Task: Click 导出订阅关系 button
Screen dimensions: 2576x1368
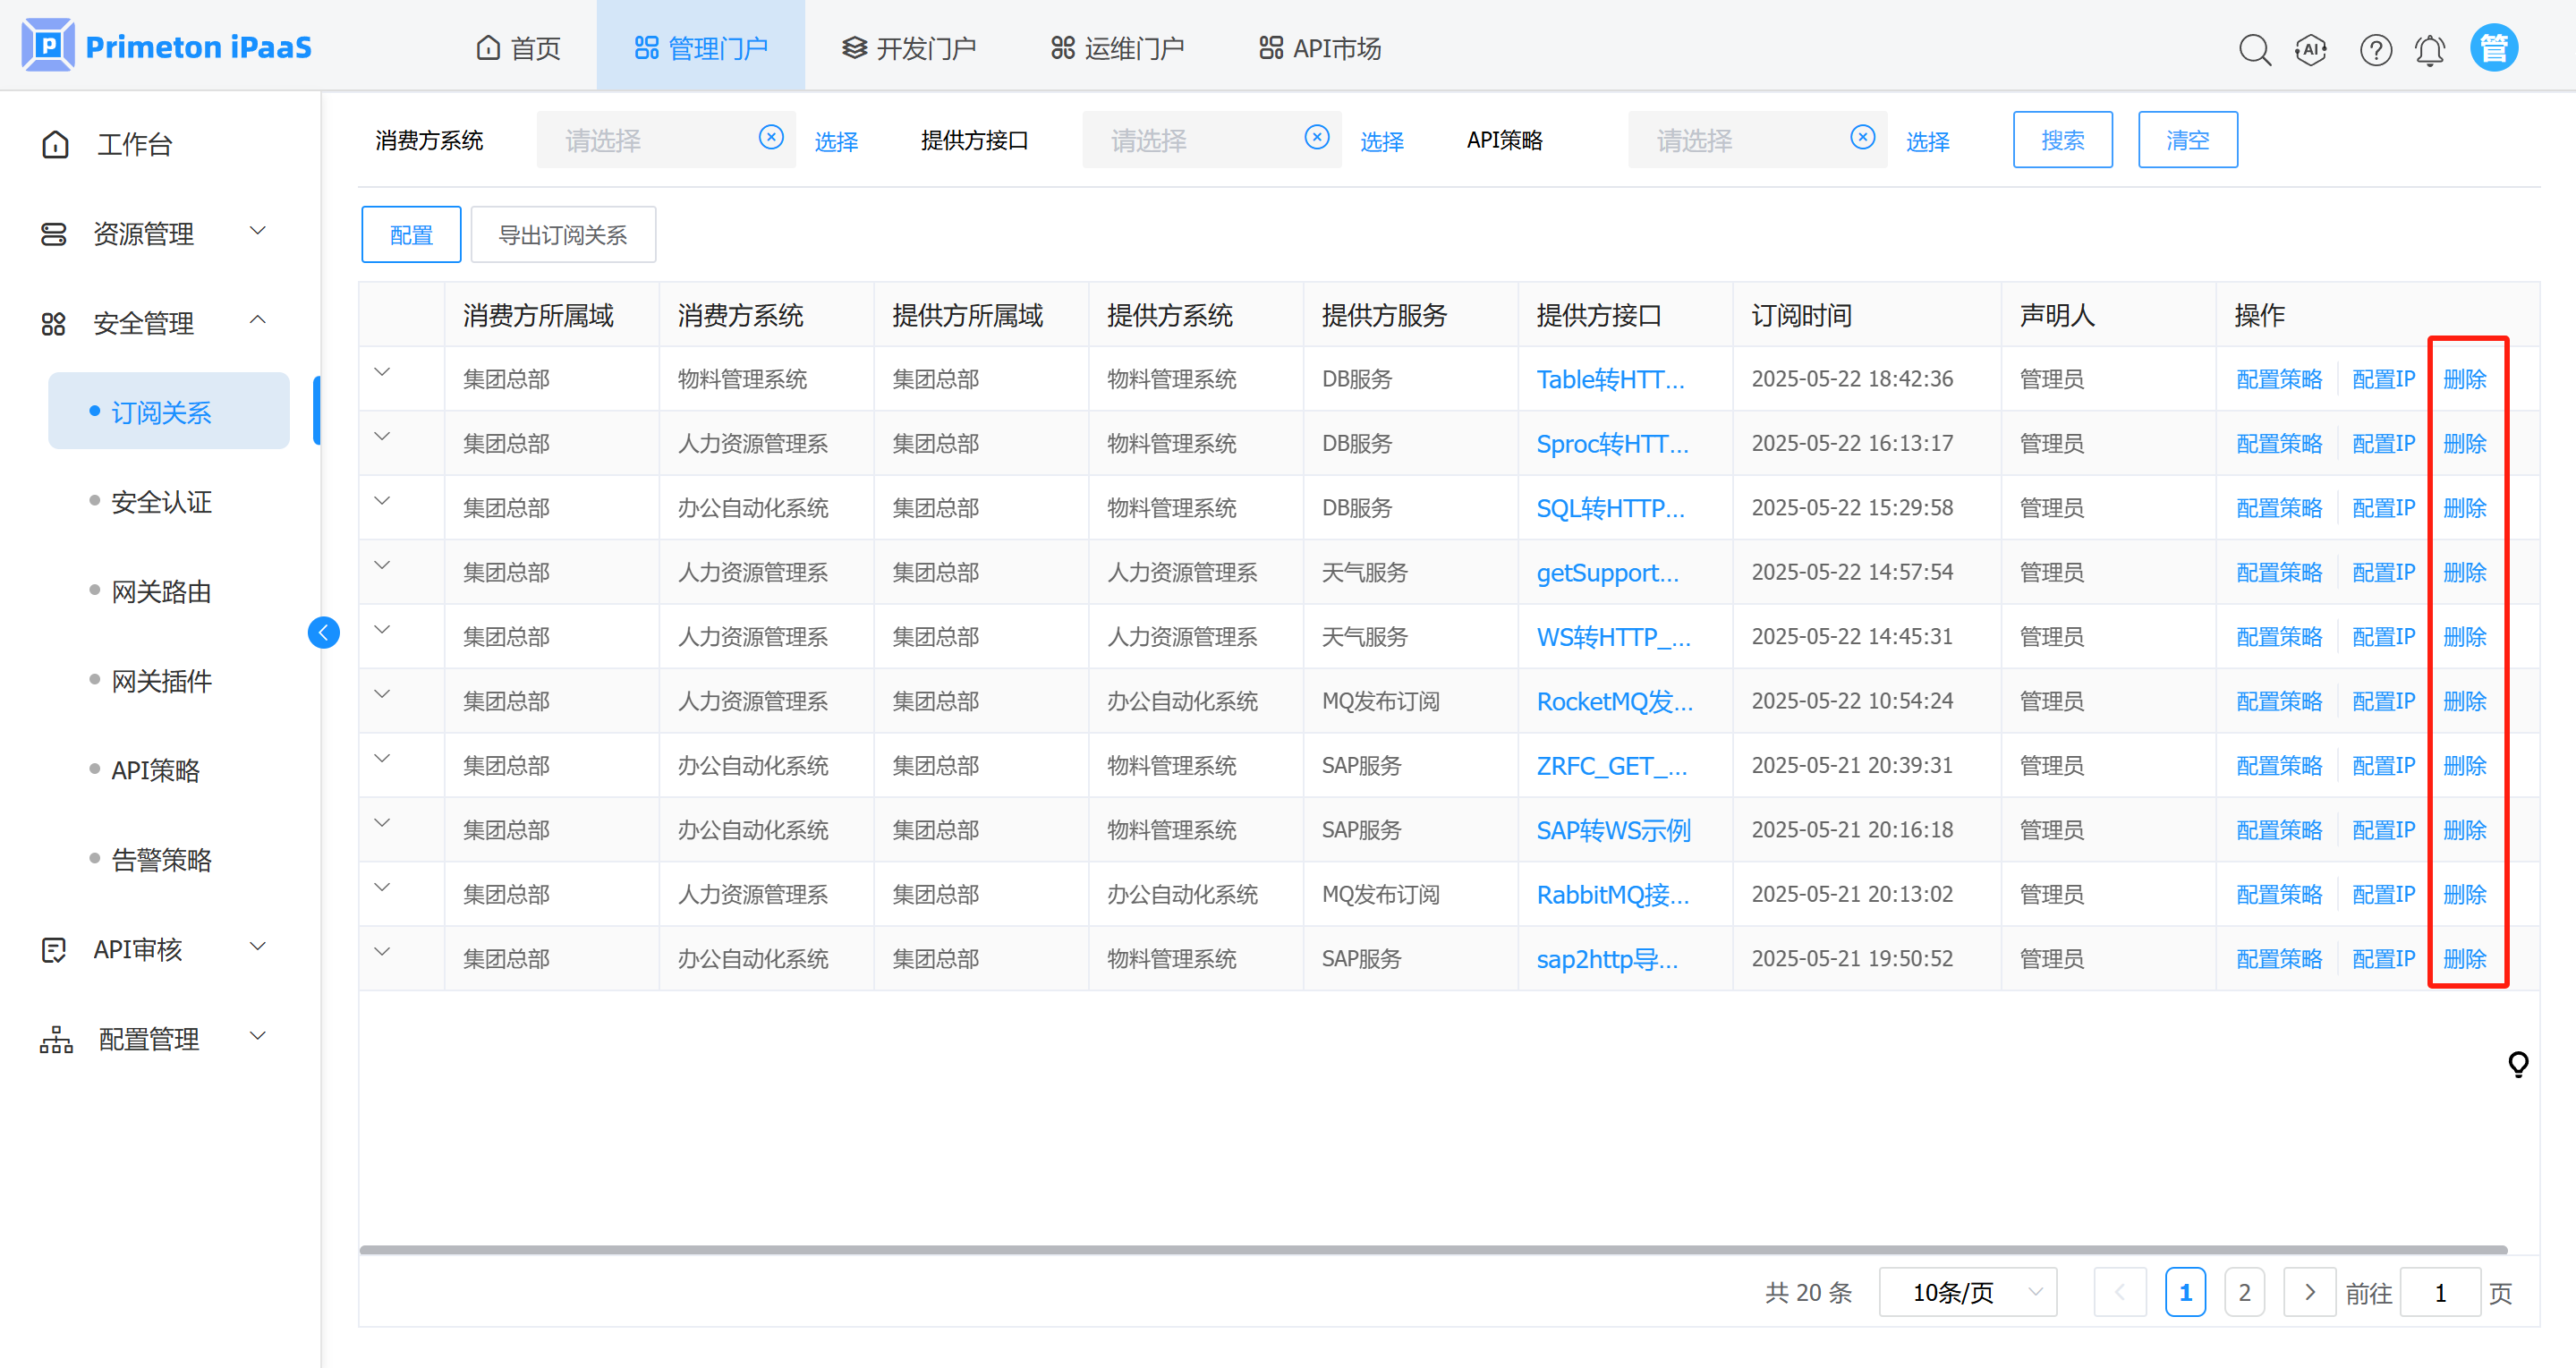Action: point(563,235)
